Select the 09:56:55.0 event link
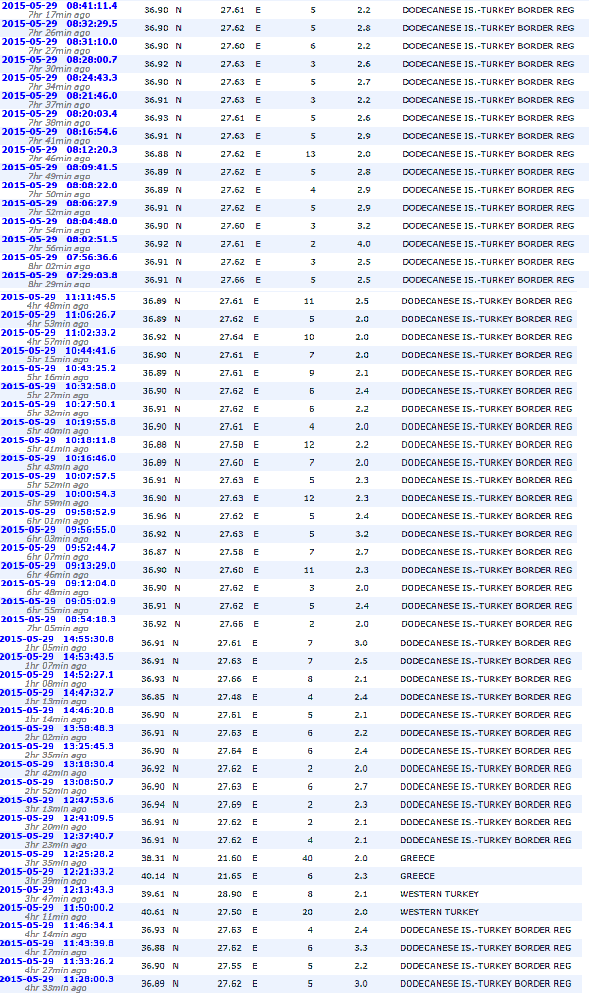Image resolution: width=590 pixels, height=996 pixels. [58, 530]
